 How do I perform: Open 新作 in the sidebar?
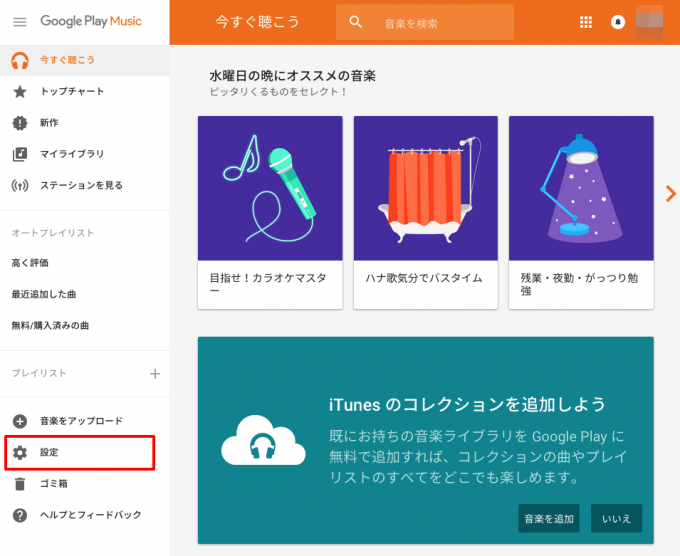coord(85,123)
